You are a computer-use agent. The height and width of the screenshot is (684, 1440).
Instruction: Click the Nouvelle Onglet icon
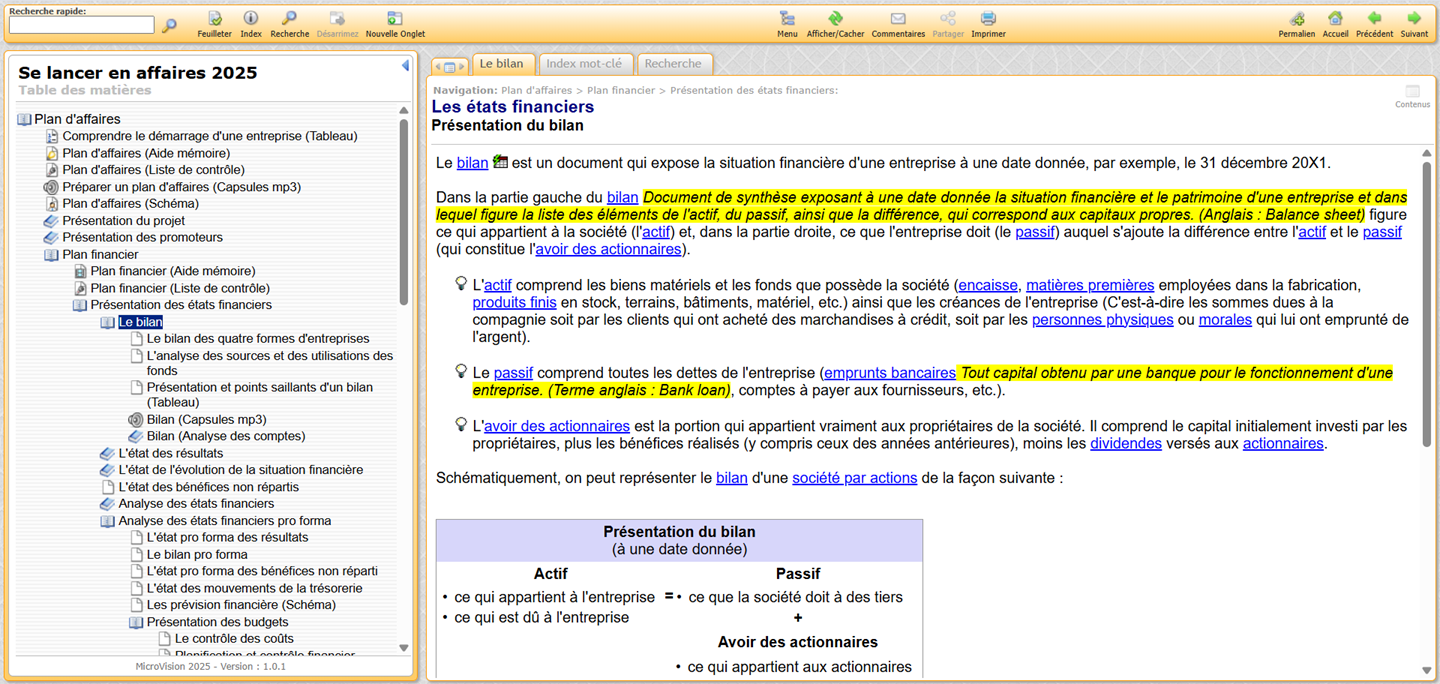pos(395,19)
